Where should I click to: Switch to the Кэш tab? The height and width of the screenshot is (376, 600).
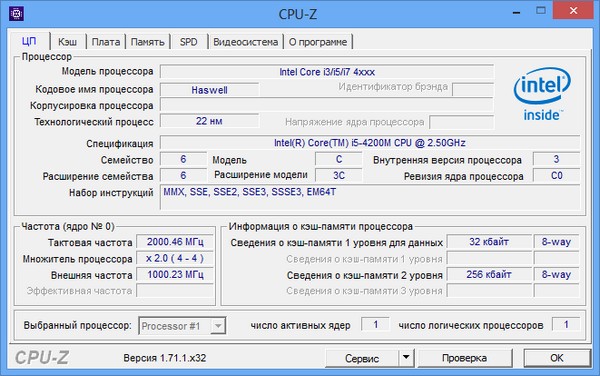67,42
